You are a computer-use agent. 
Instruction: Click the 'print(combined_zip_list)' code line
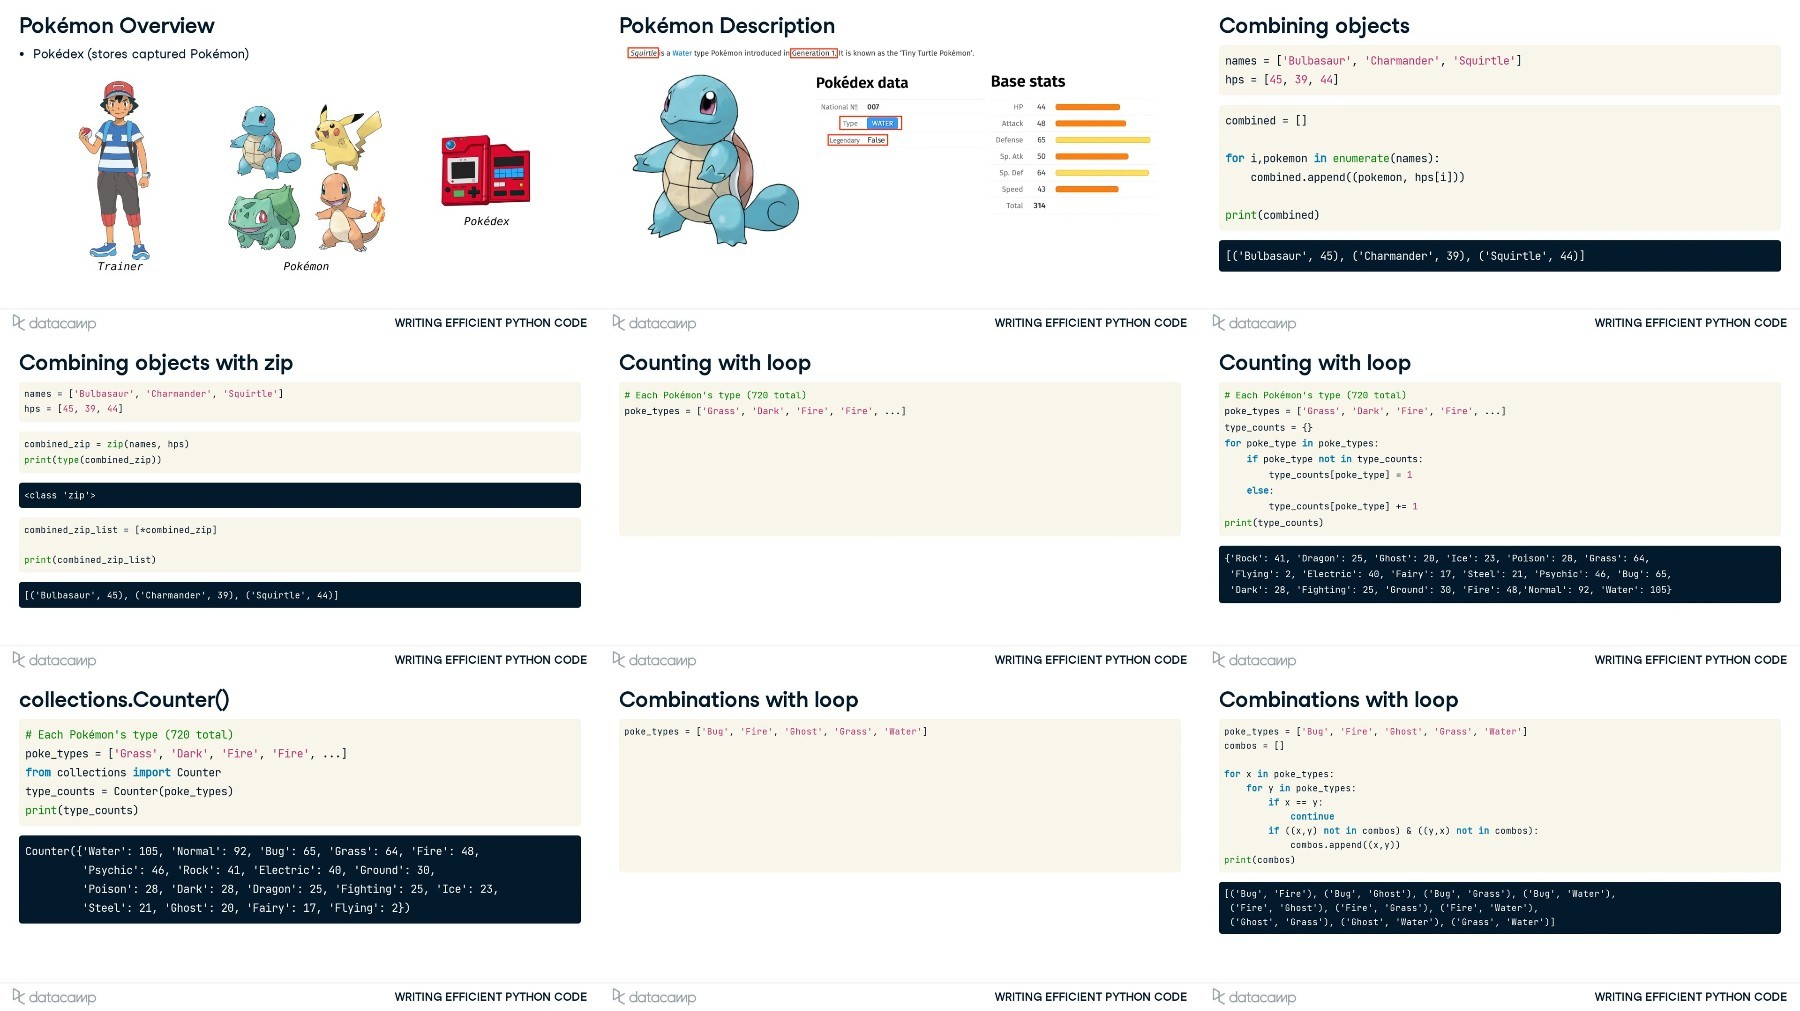[90, 560]
